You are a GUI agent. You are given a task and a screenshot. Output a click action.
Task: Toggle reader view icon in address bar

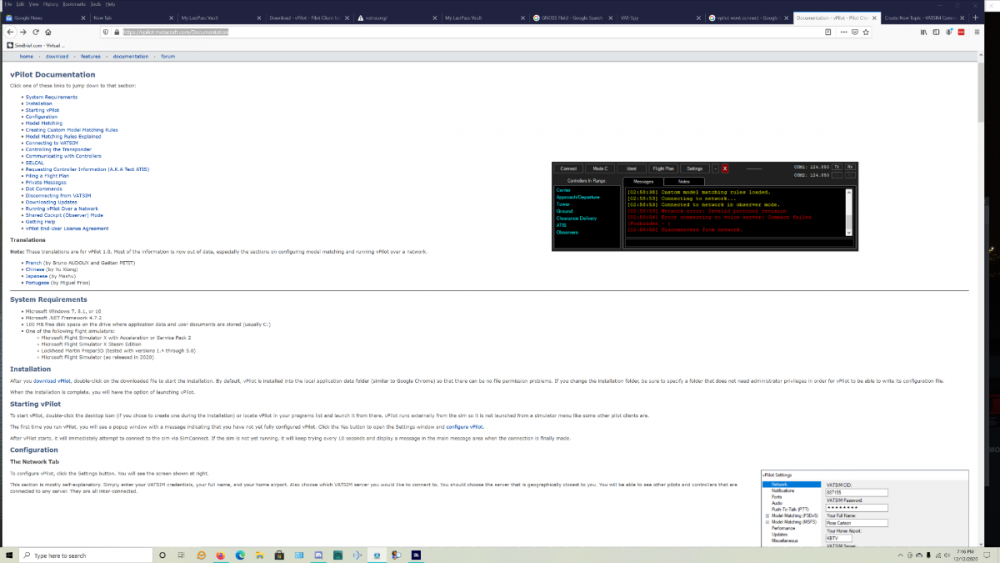pos(828,32)
